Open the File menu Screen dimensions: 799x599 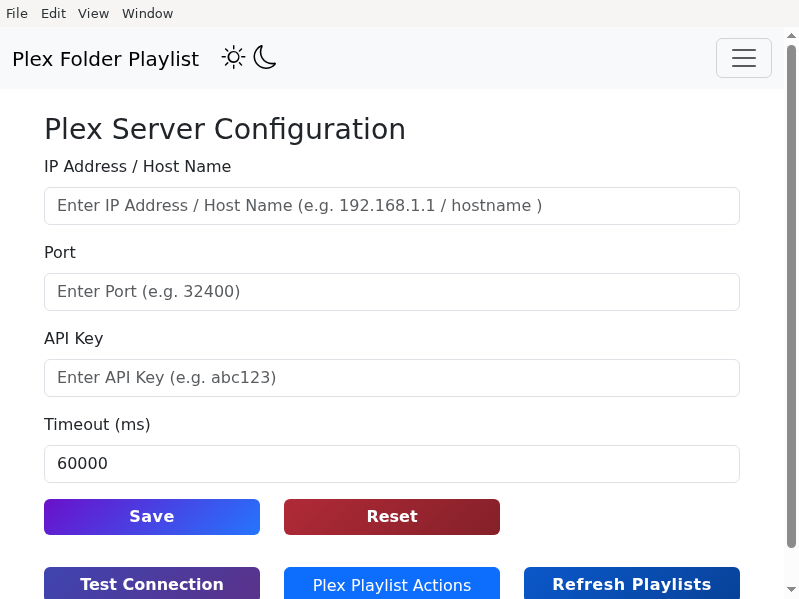pyautogui.click(x=17, y=13)
